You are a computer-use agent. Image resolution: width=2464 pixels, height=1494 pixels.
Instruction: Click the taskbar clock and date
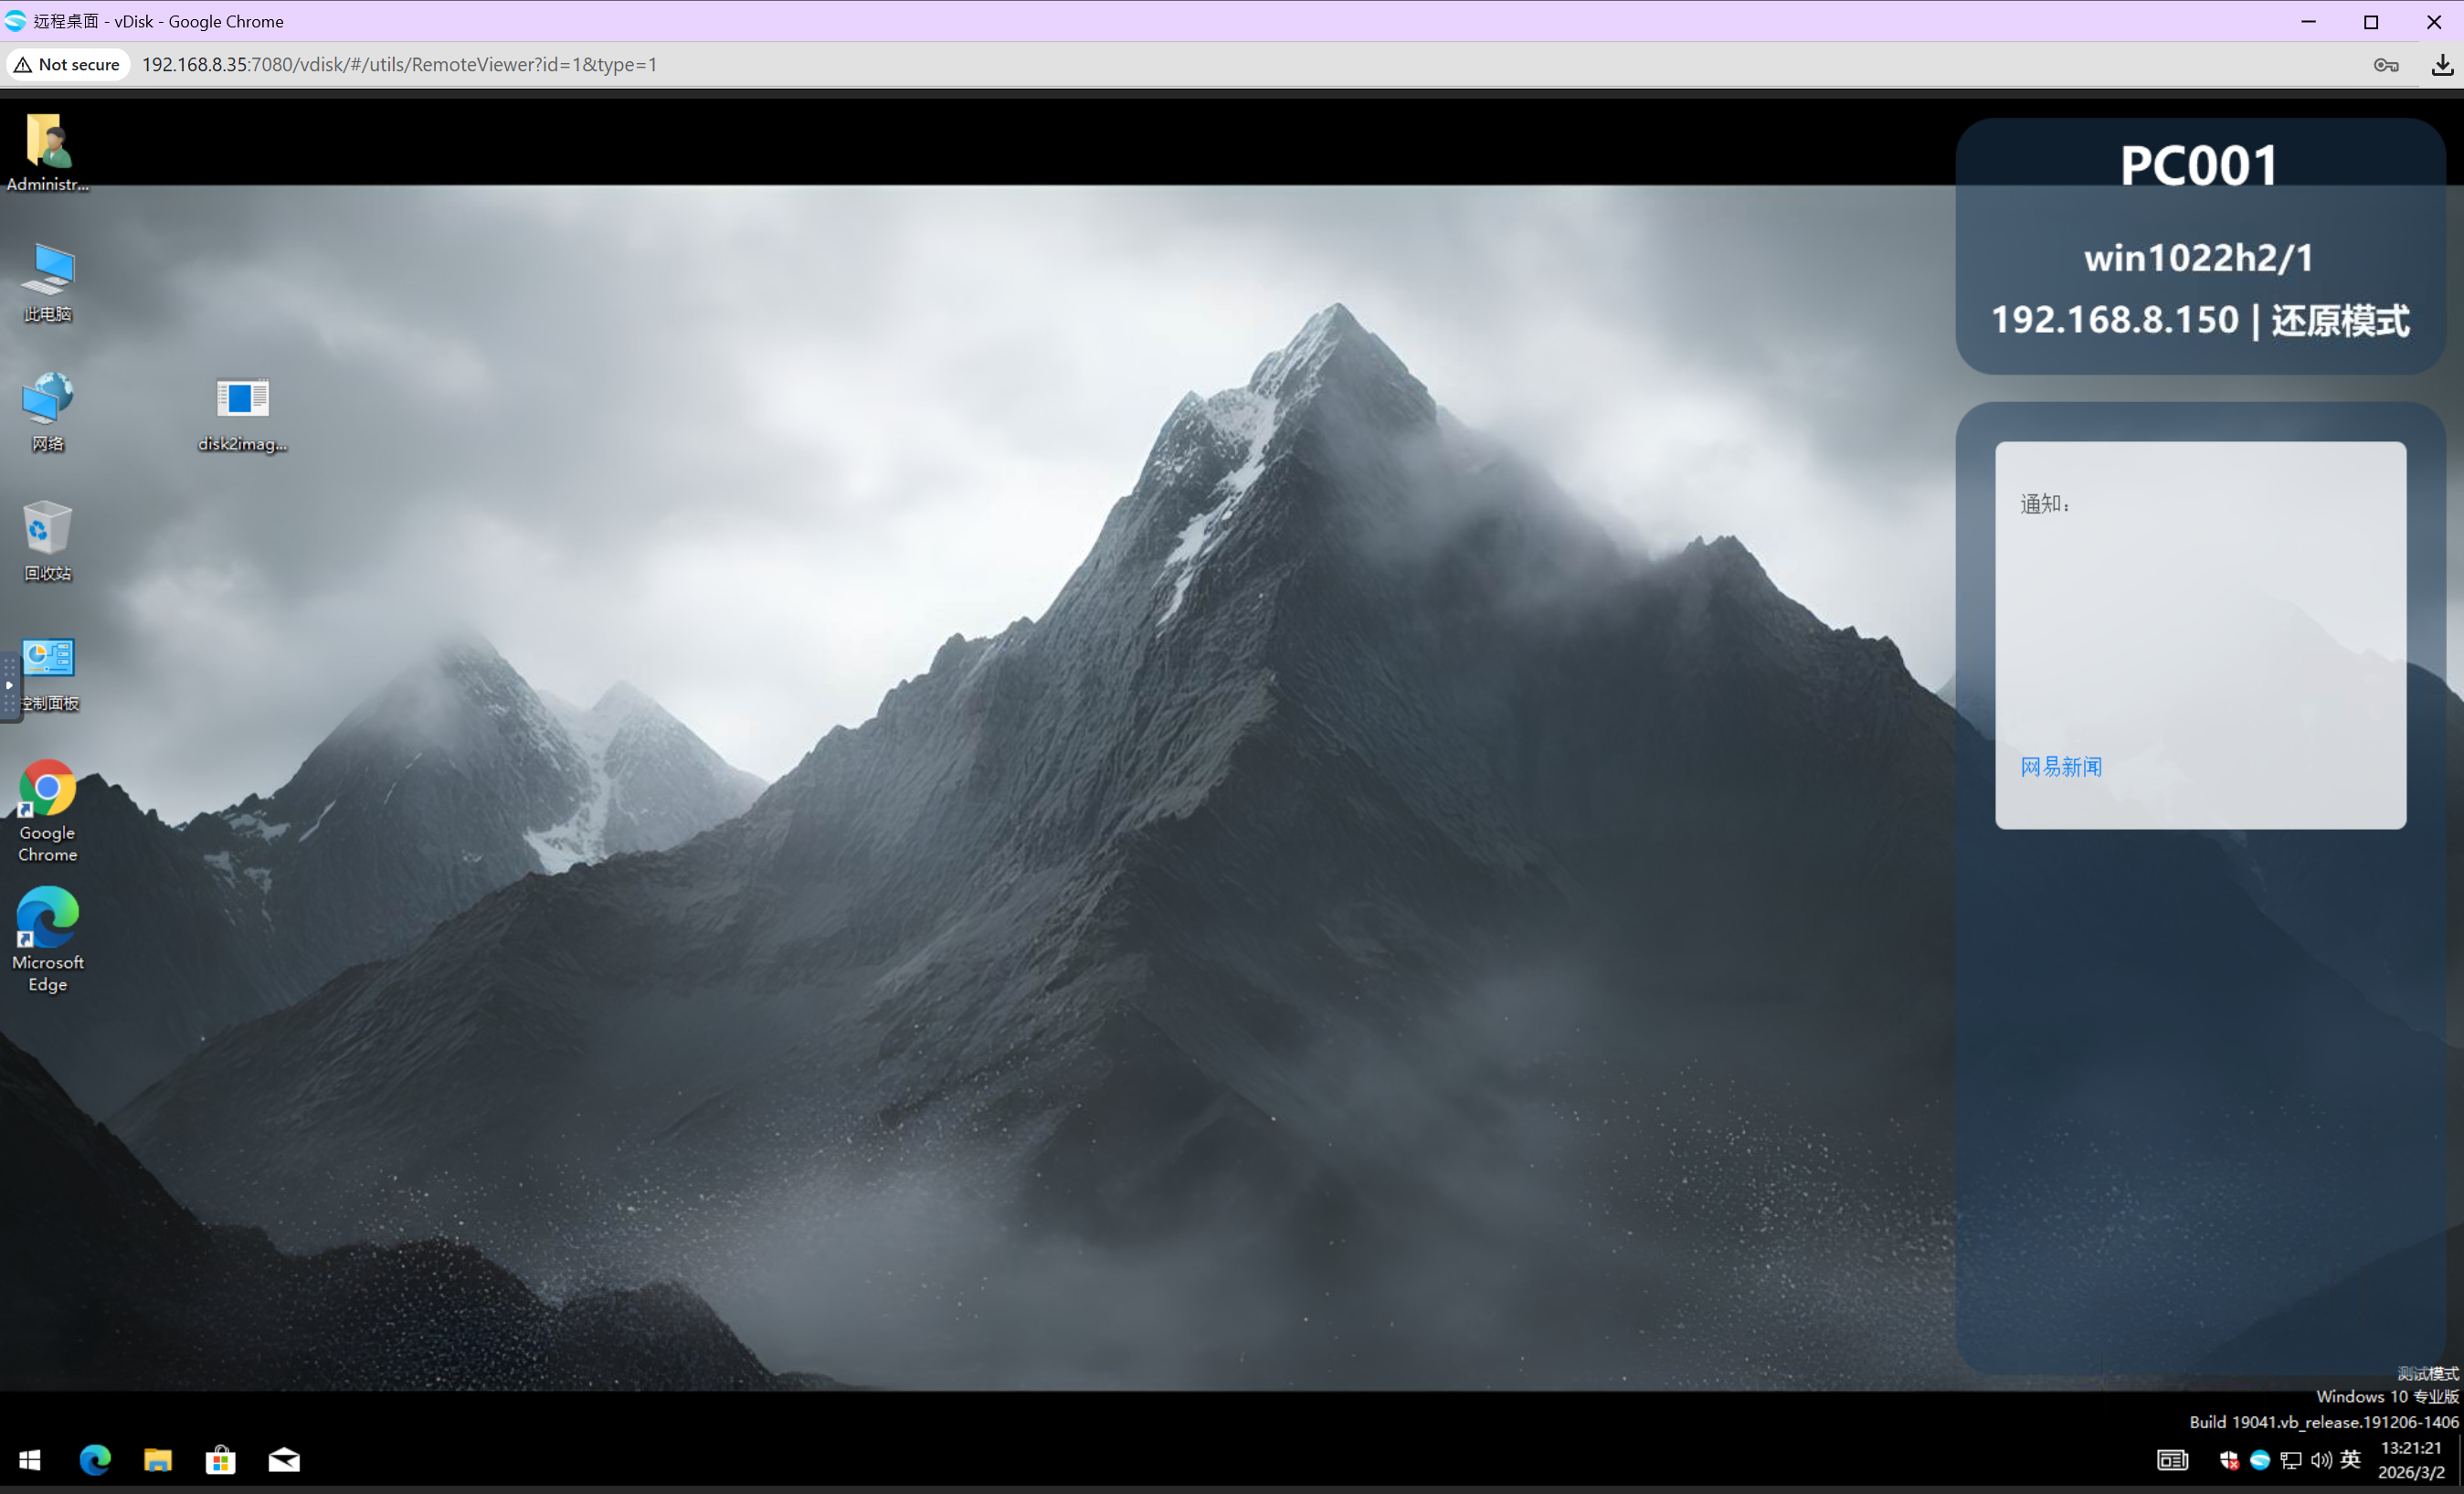2411,1460
